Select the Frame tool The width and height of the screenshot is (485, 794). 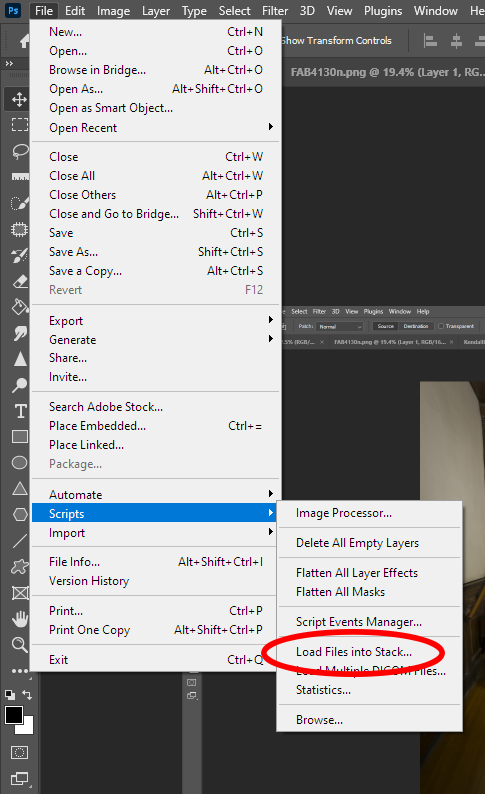tap(19, 592)
